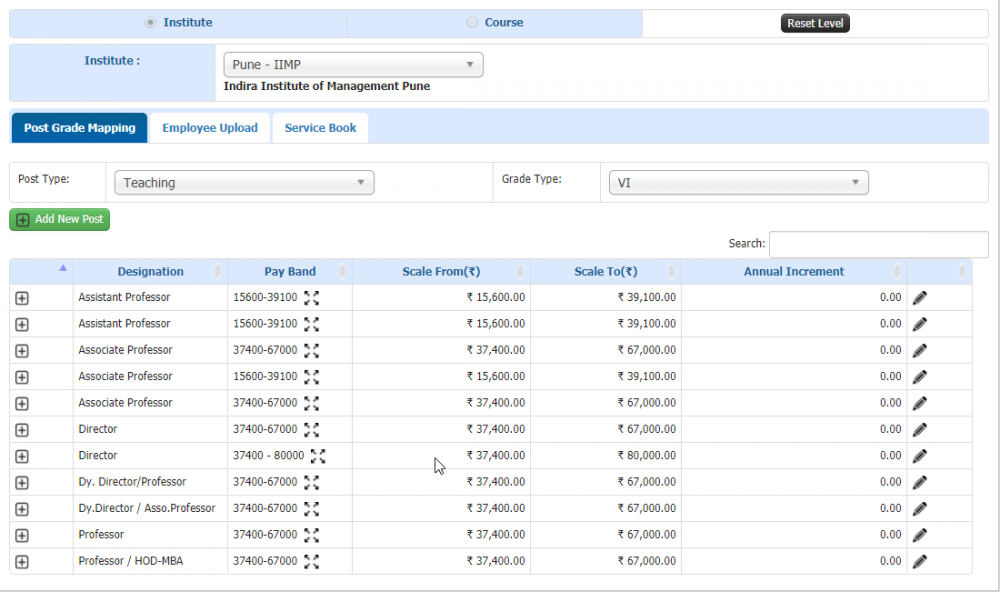Screen dimensions: 1000x592
Task: Open the edit pencil for Director 37400 - 80000
Action: point(920,456)
